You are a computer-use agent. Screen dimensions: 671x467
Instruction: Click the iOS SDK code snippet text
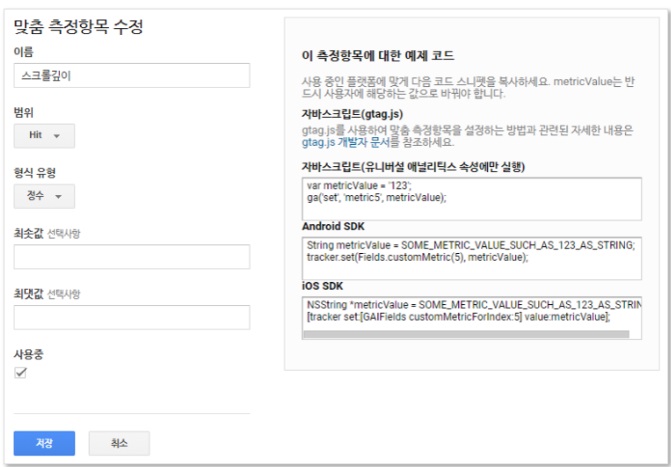(x=472, y=311)
